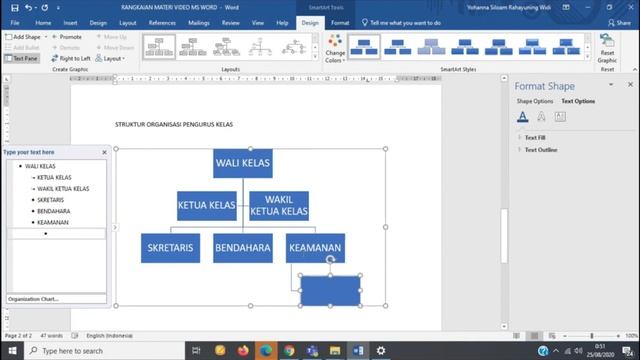Click Text Effects icon in Format Shape
The width and height of the screenshot is (640, 360).
click(x=541, y=117)
